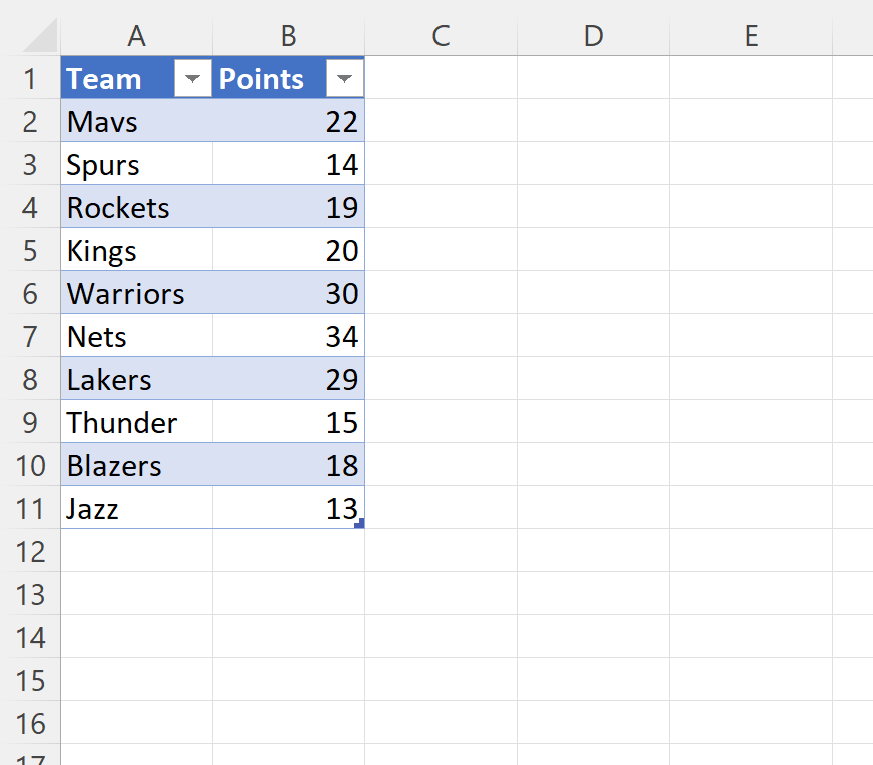Image resolution: width=873 pixels, height=765 pixels.
Task: Click the fill handle on cell B11
Action: [x=362, y=522]
